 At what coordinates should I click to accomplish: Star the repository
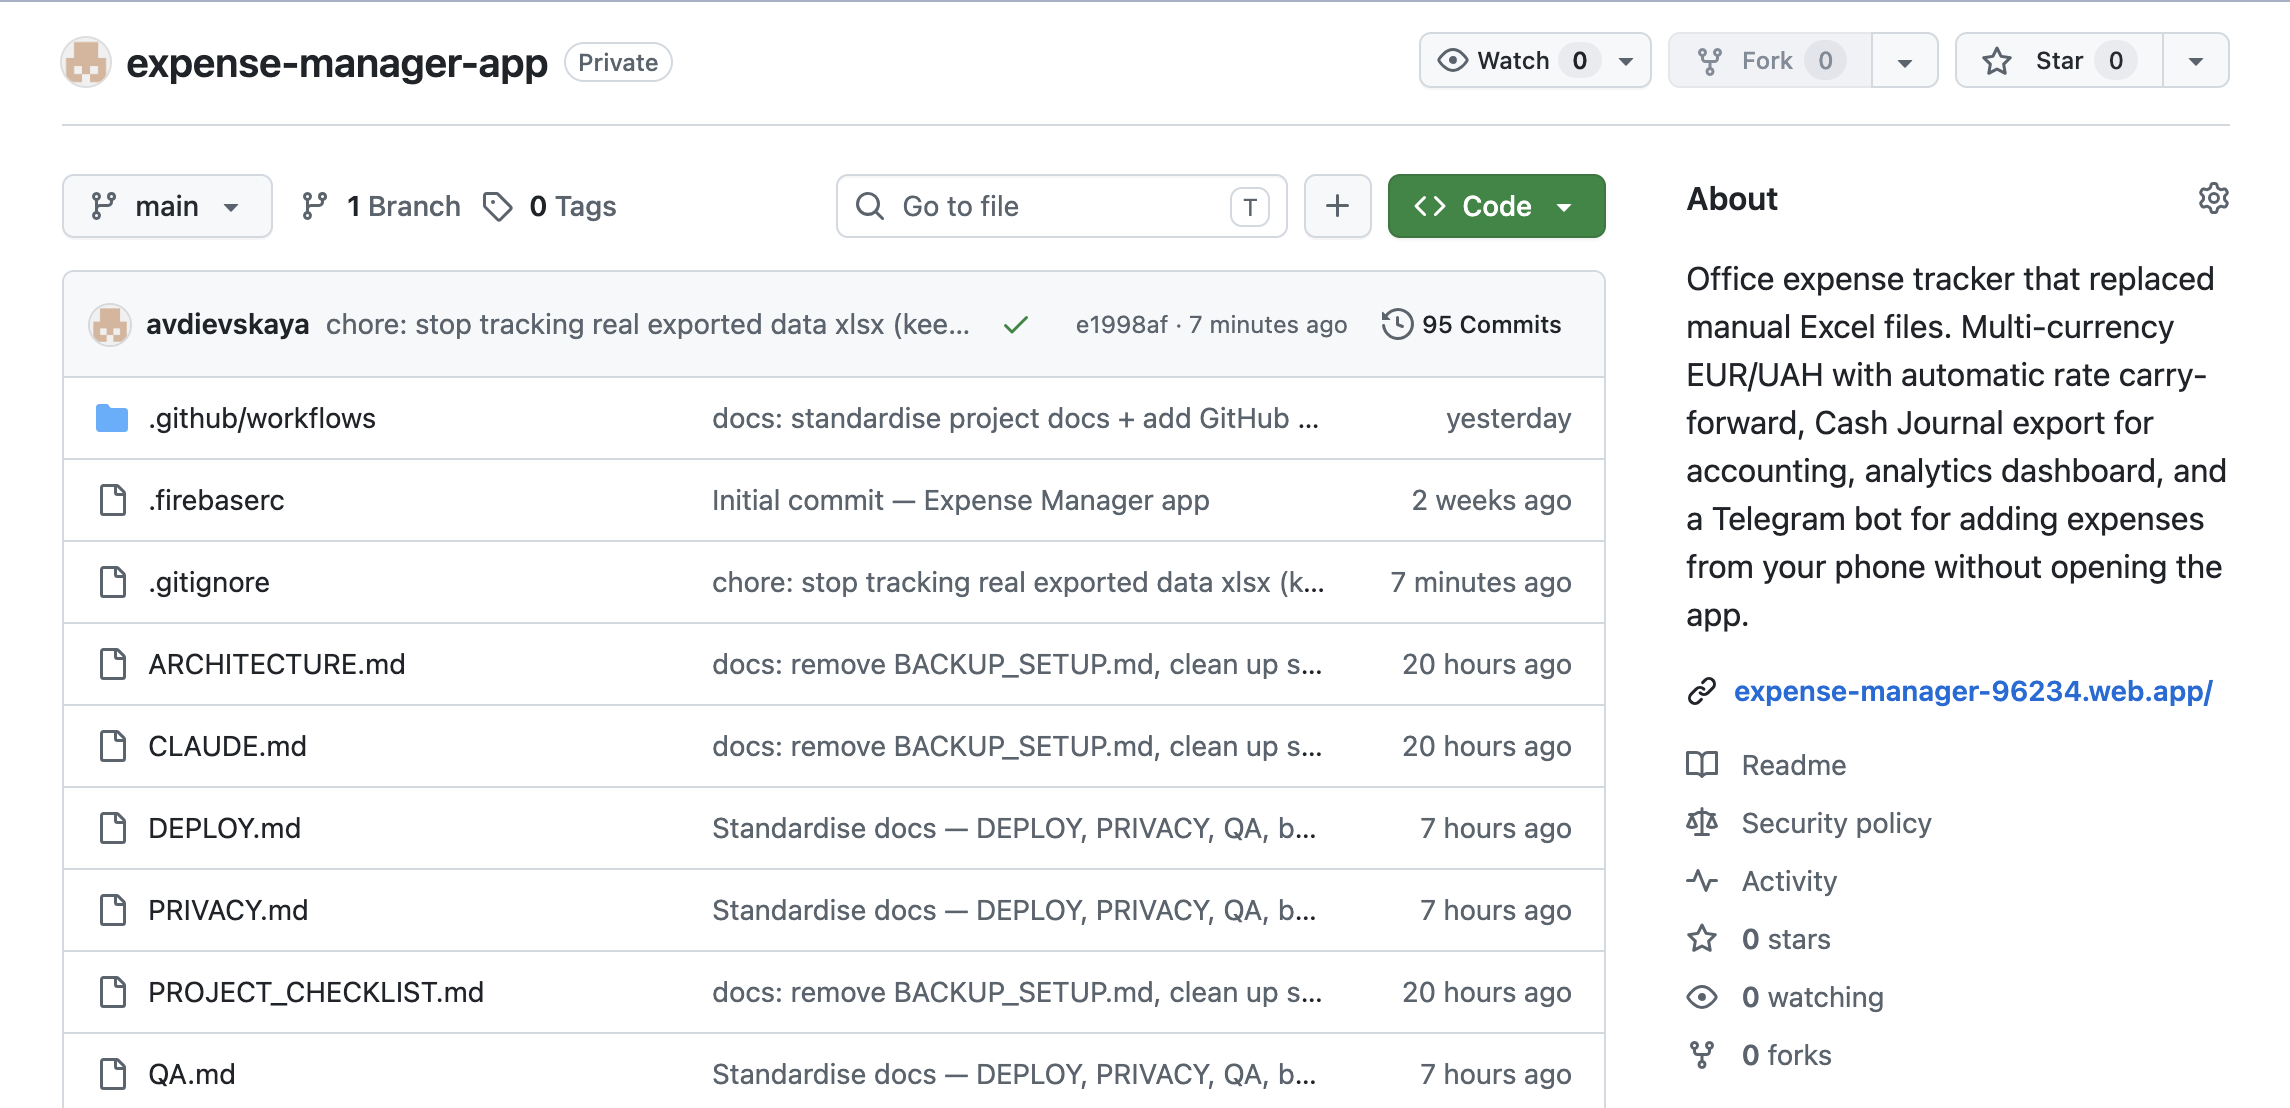coord(2059,61)
